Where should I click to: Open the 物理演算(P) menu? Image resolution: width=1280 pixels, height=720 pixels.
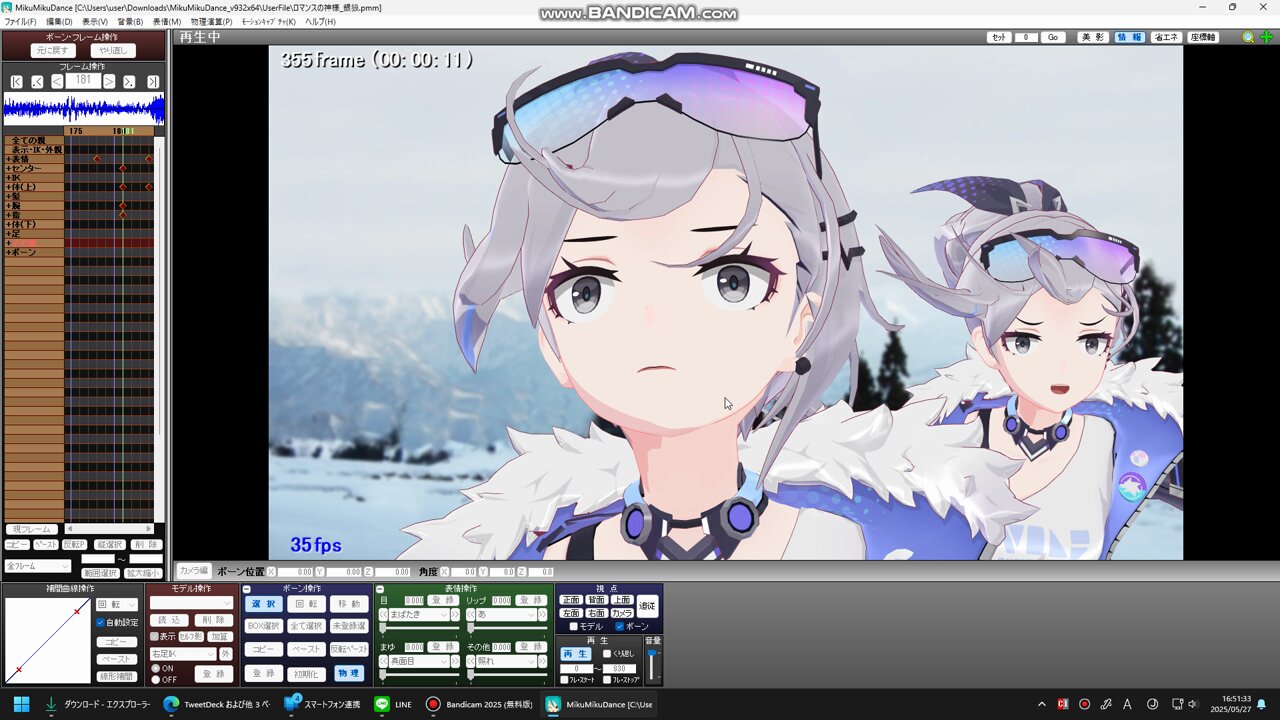coord(211,21)
